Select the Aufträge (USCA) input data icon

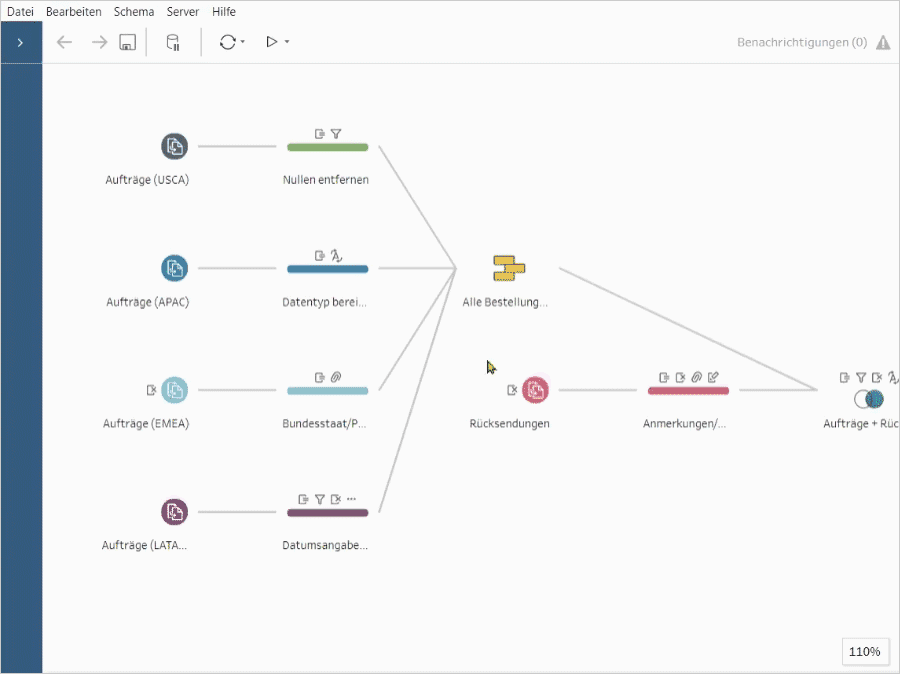174,145
